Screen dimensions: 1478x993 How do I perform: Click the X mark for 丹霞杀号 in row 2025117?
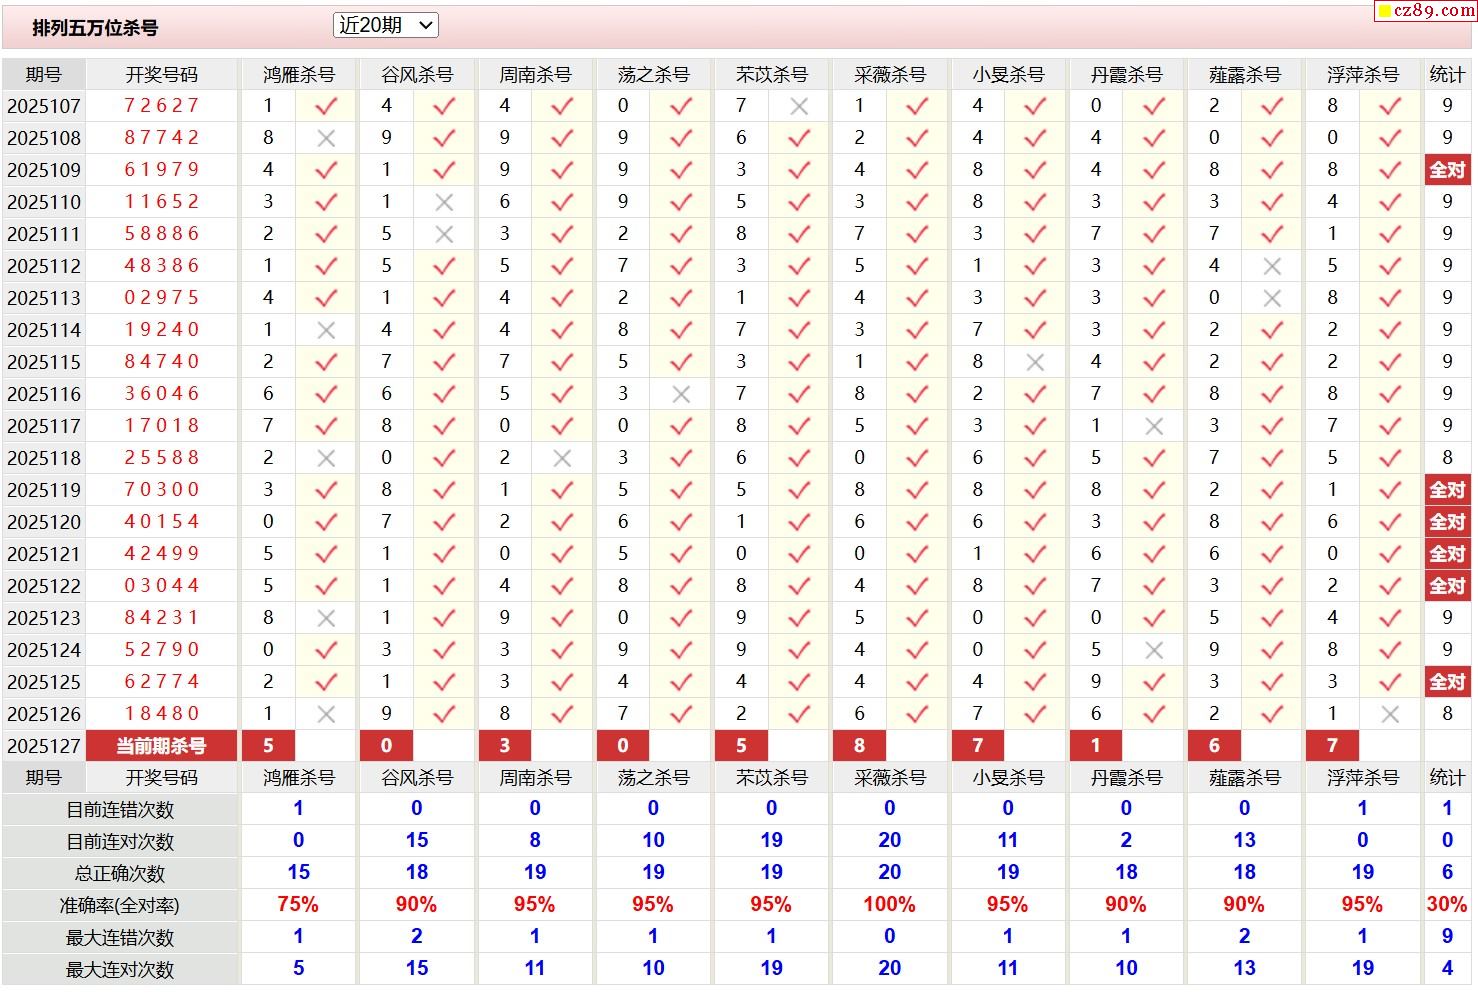pos(1154,426)
